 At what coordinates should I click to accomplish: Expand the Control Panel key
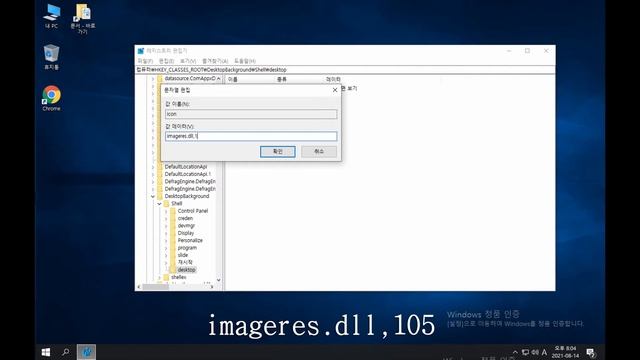[166, 211]
